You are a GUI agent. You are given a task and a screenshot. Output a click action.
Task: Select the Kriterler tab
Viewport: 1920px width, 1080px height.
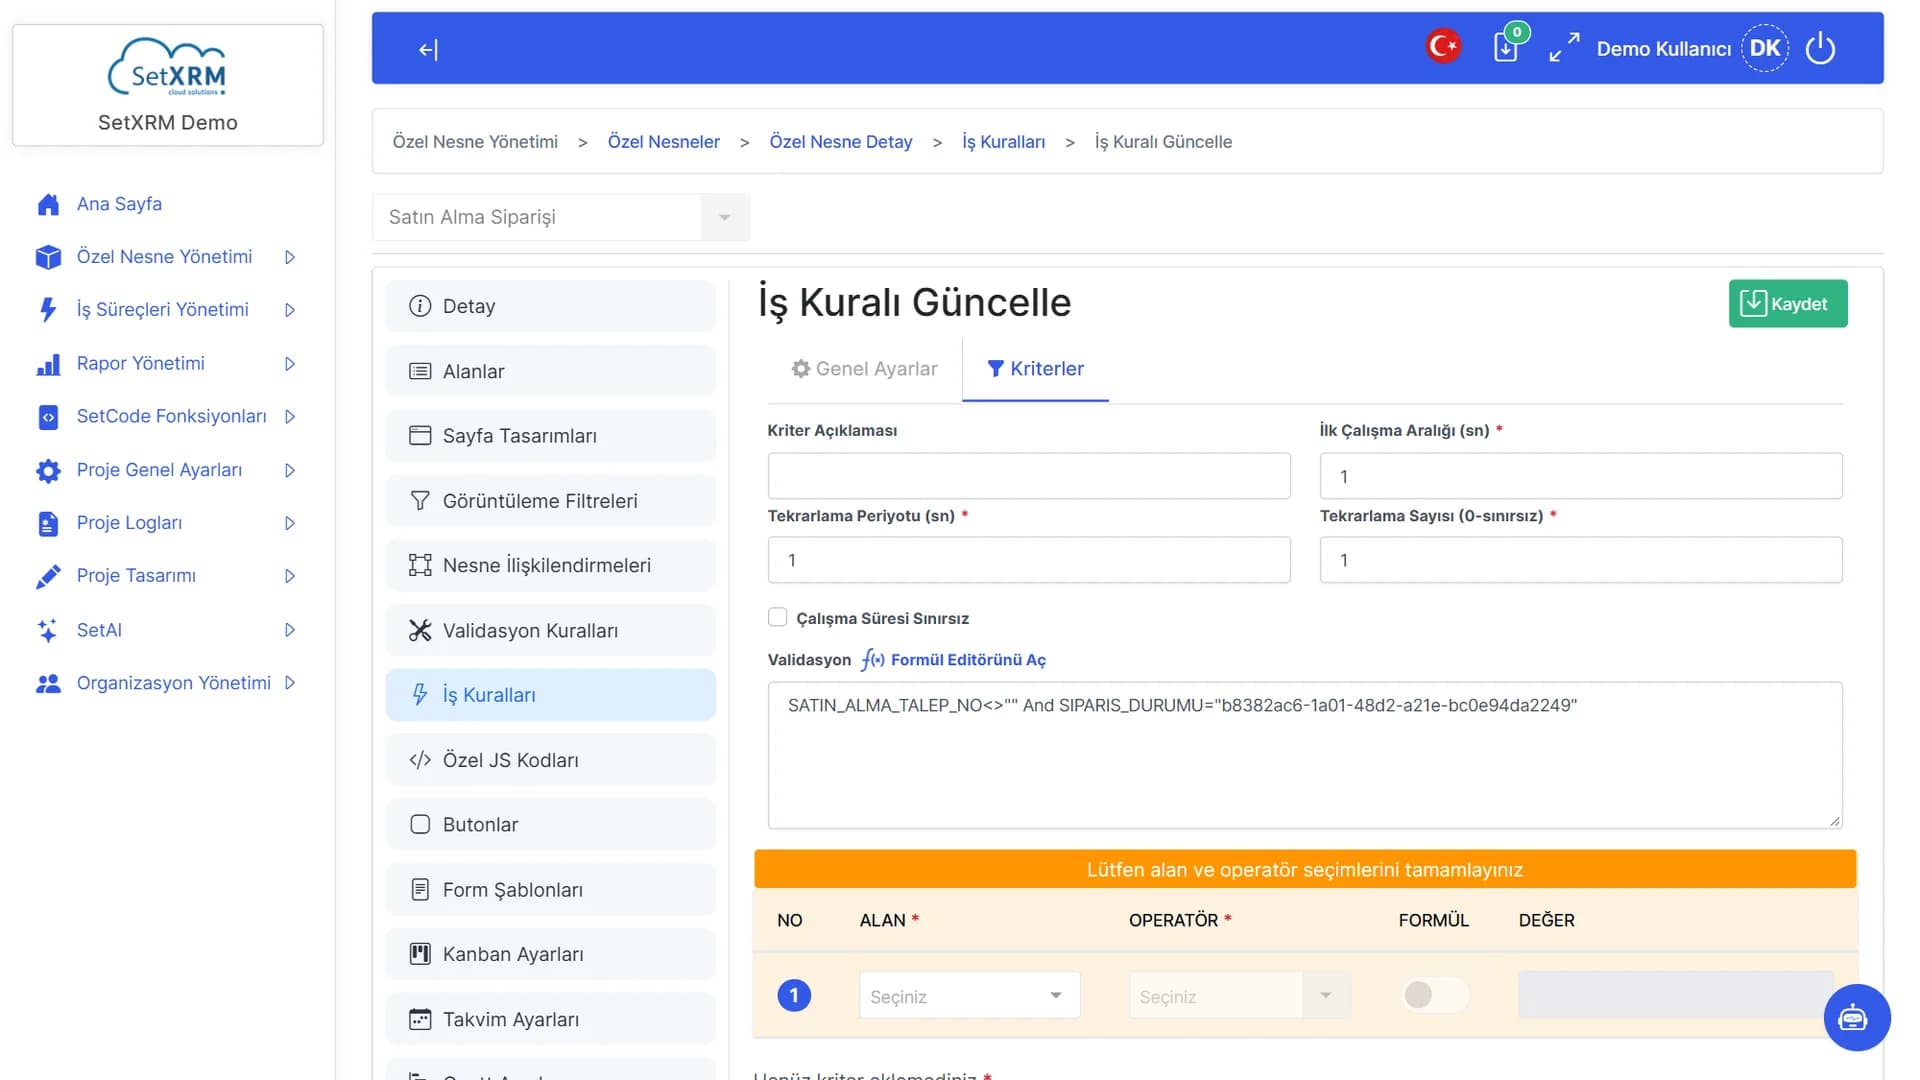pos(1035,369)
